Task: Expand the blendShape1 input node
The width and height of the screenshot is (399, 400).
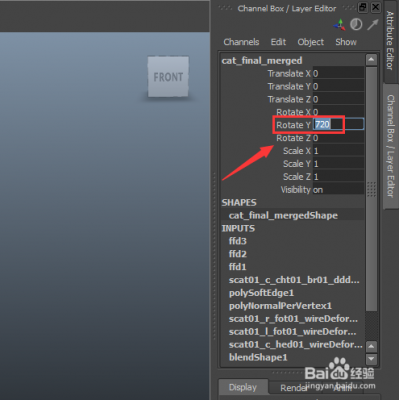Action: pyautogui.click(x=258, y=357)
